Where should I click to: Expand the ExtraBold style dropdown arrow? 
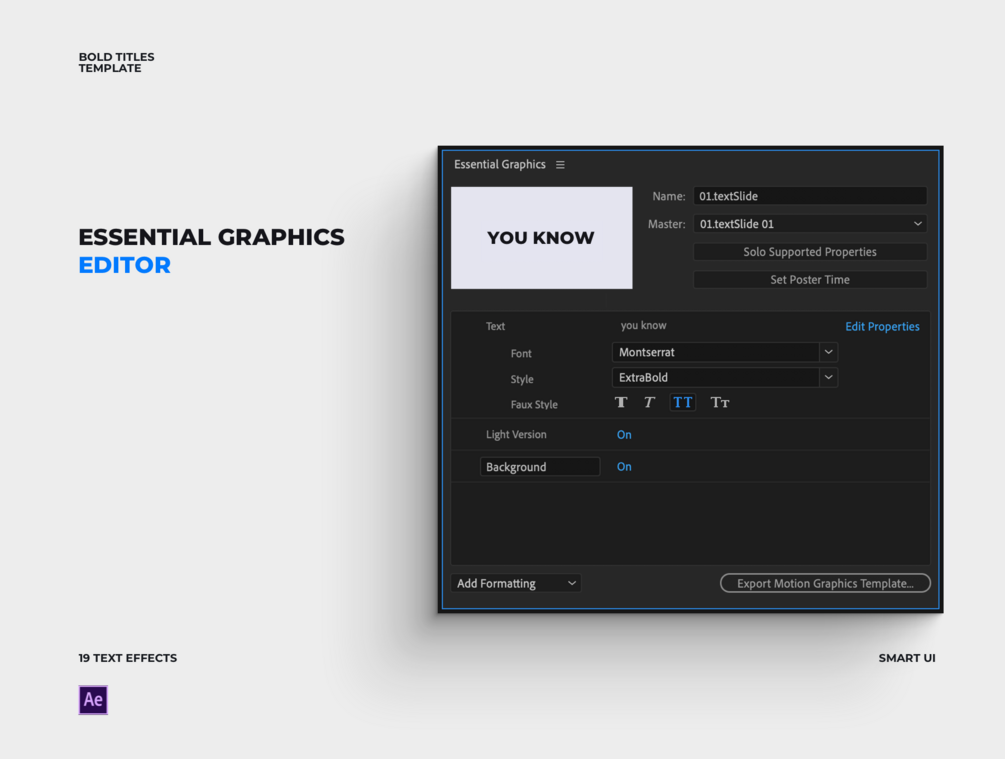pos(828,378)
